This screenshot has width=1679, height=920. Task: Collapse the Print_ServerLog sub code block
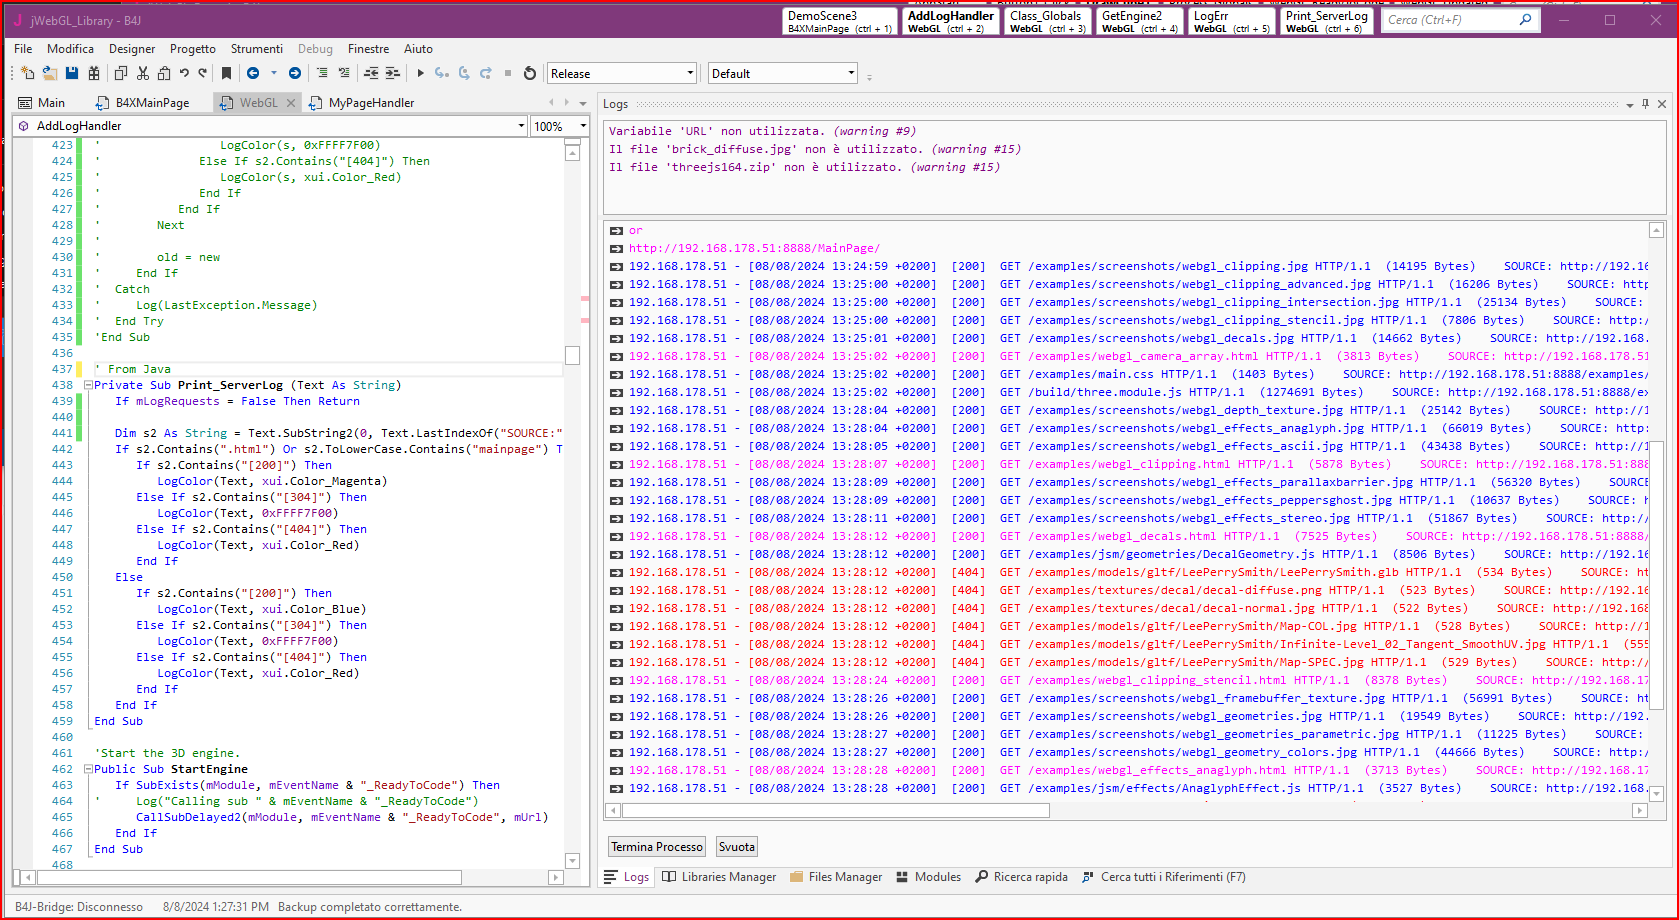tap(88, 385)
